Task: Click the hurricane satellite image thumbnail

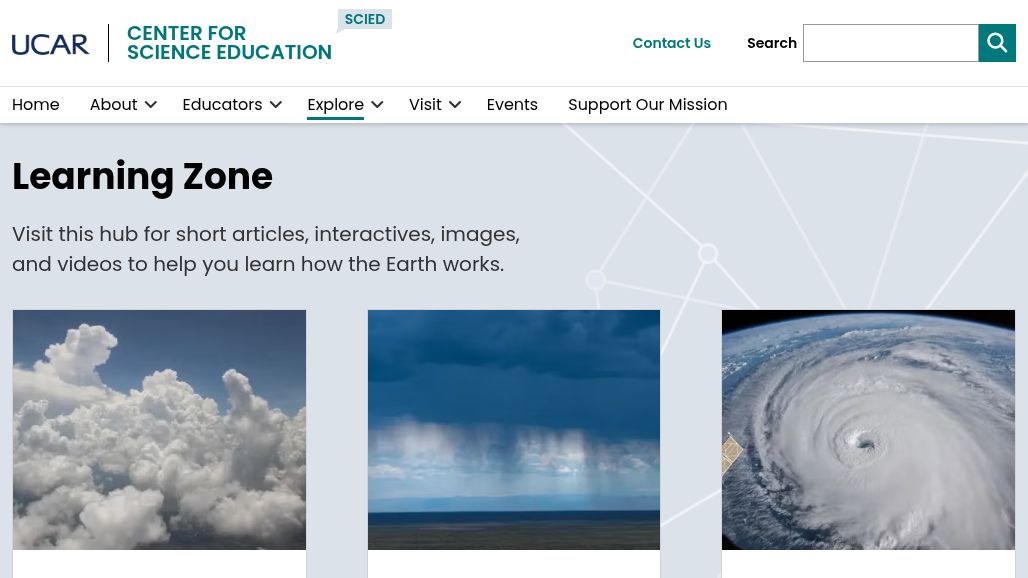Action: tap(868, 429)
